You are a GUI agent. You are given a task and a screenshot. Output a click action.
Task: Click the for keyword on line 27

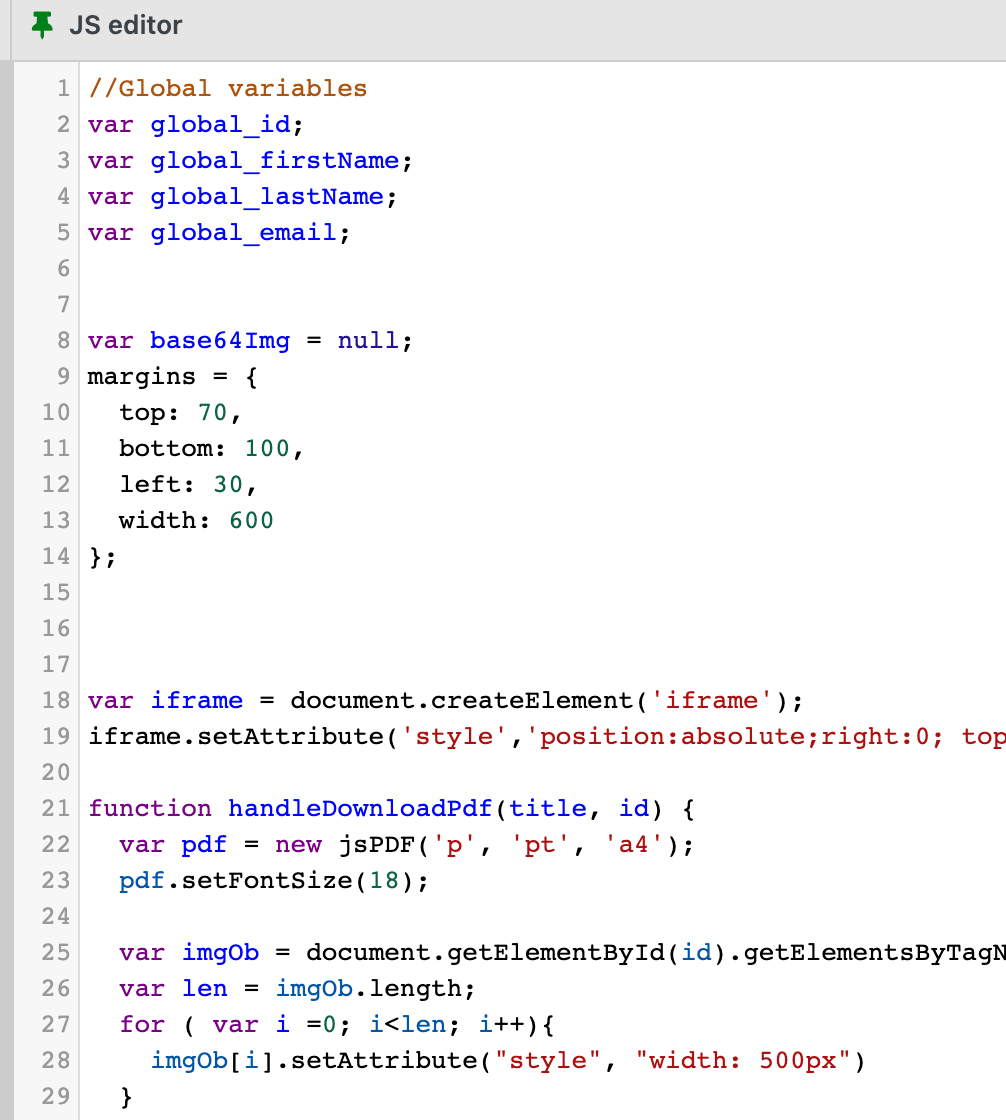(x=142, y=1025)
